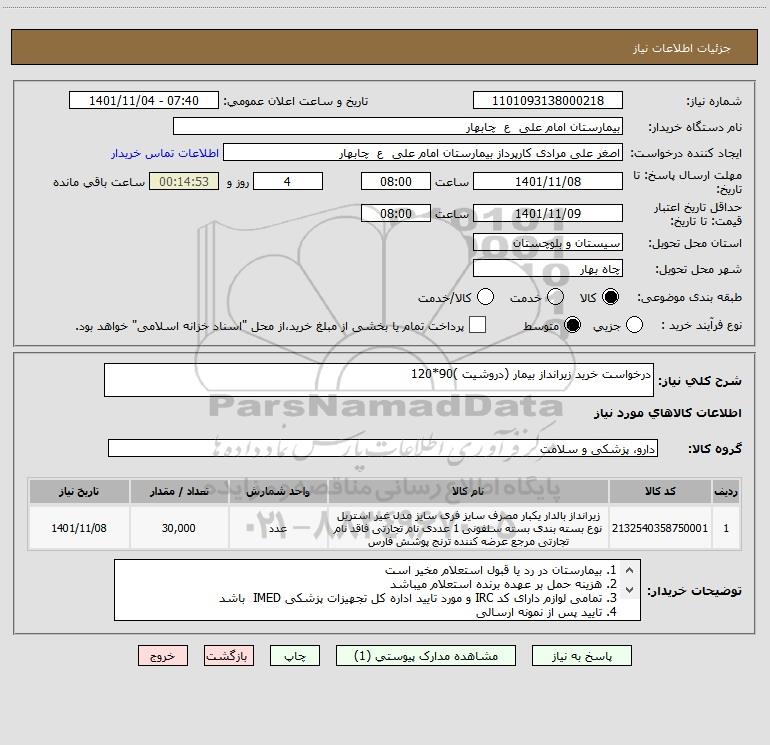Click the unit cell عدد
770x745 pixels.
278,528
